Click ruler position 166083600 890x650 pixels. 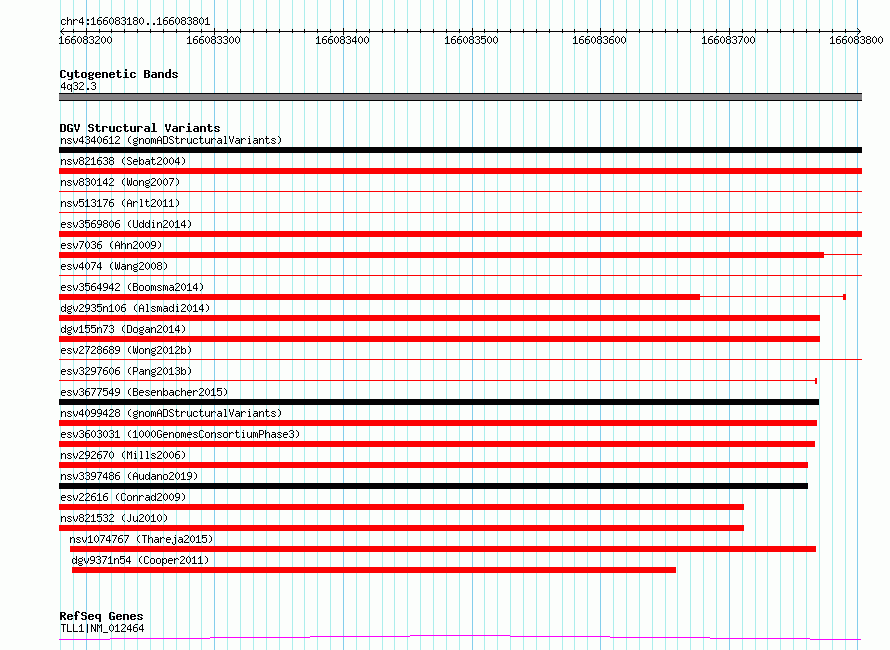[x=599, y=40]
